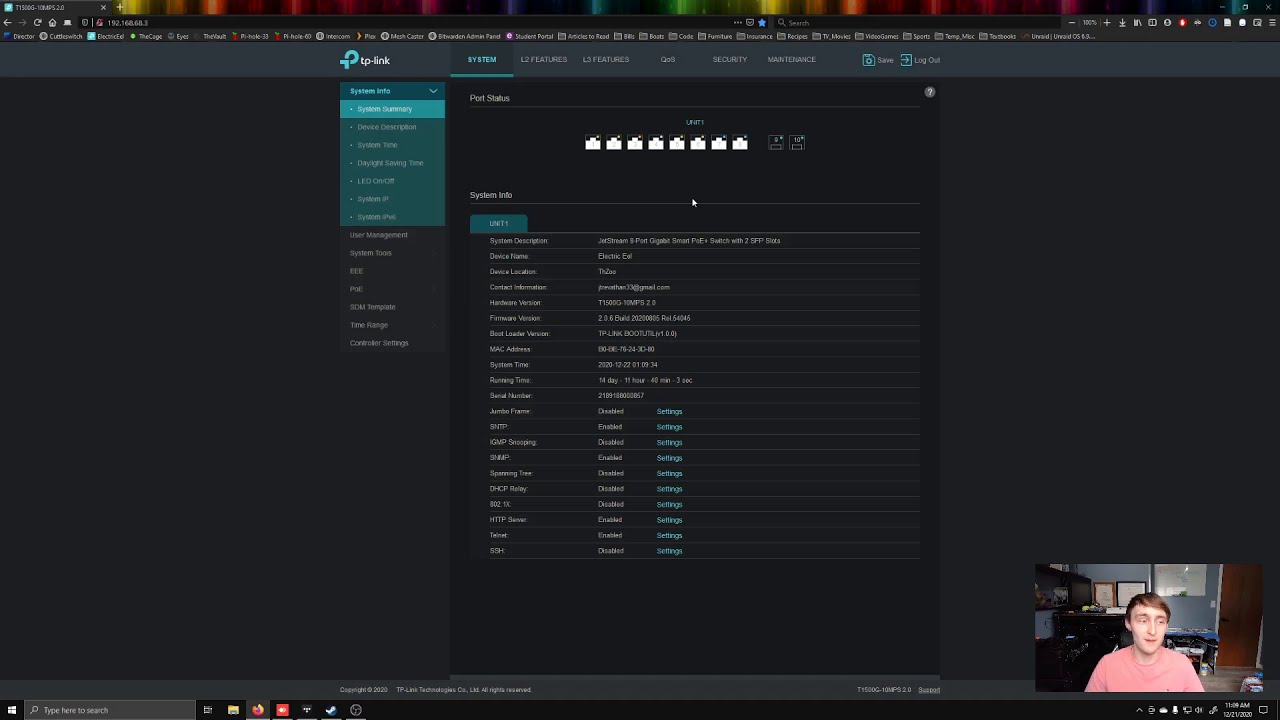
Task: Go back with browser back arrow
Action: click(7, 22)
